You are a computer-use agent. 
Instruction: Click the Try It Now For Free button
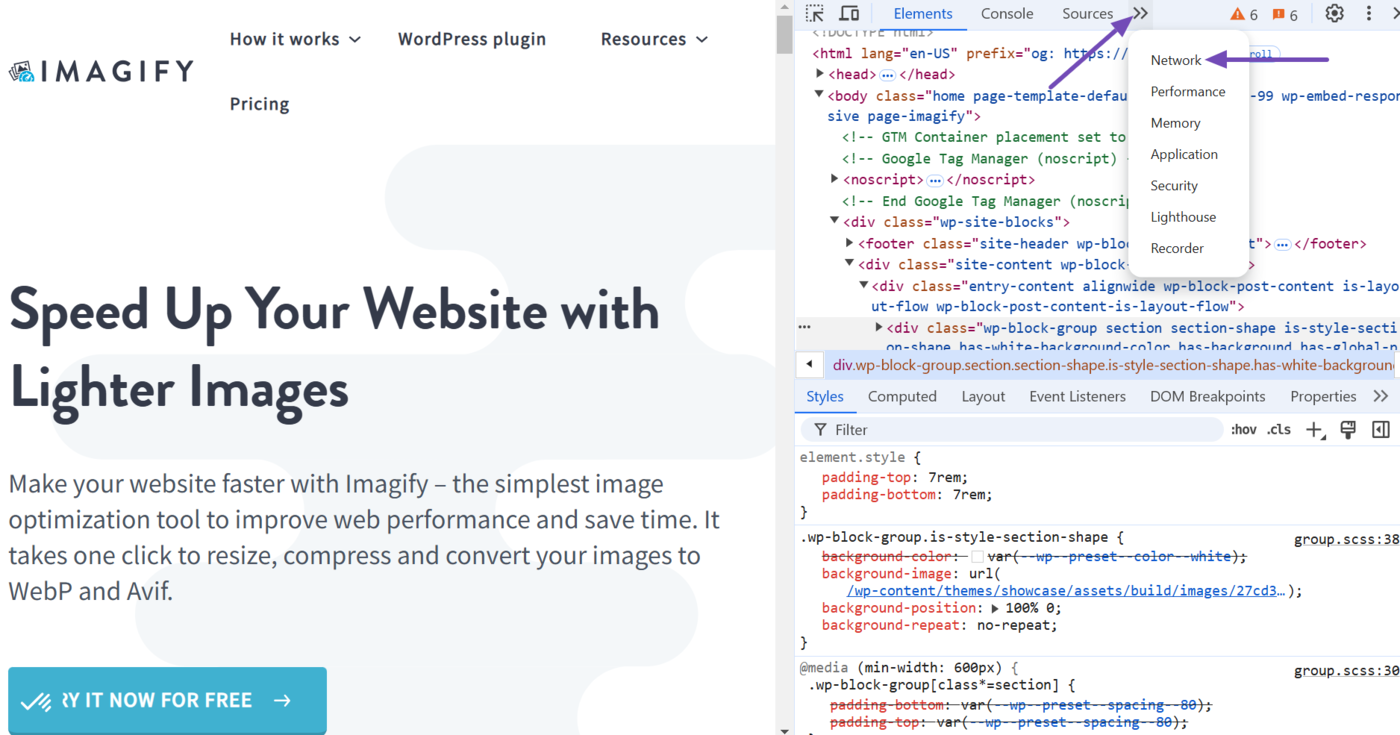click(167, 700)
